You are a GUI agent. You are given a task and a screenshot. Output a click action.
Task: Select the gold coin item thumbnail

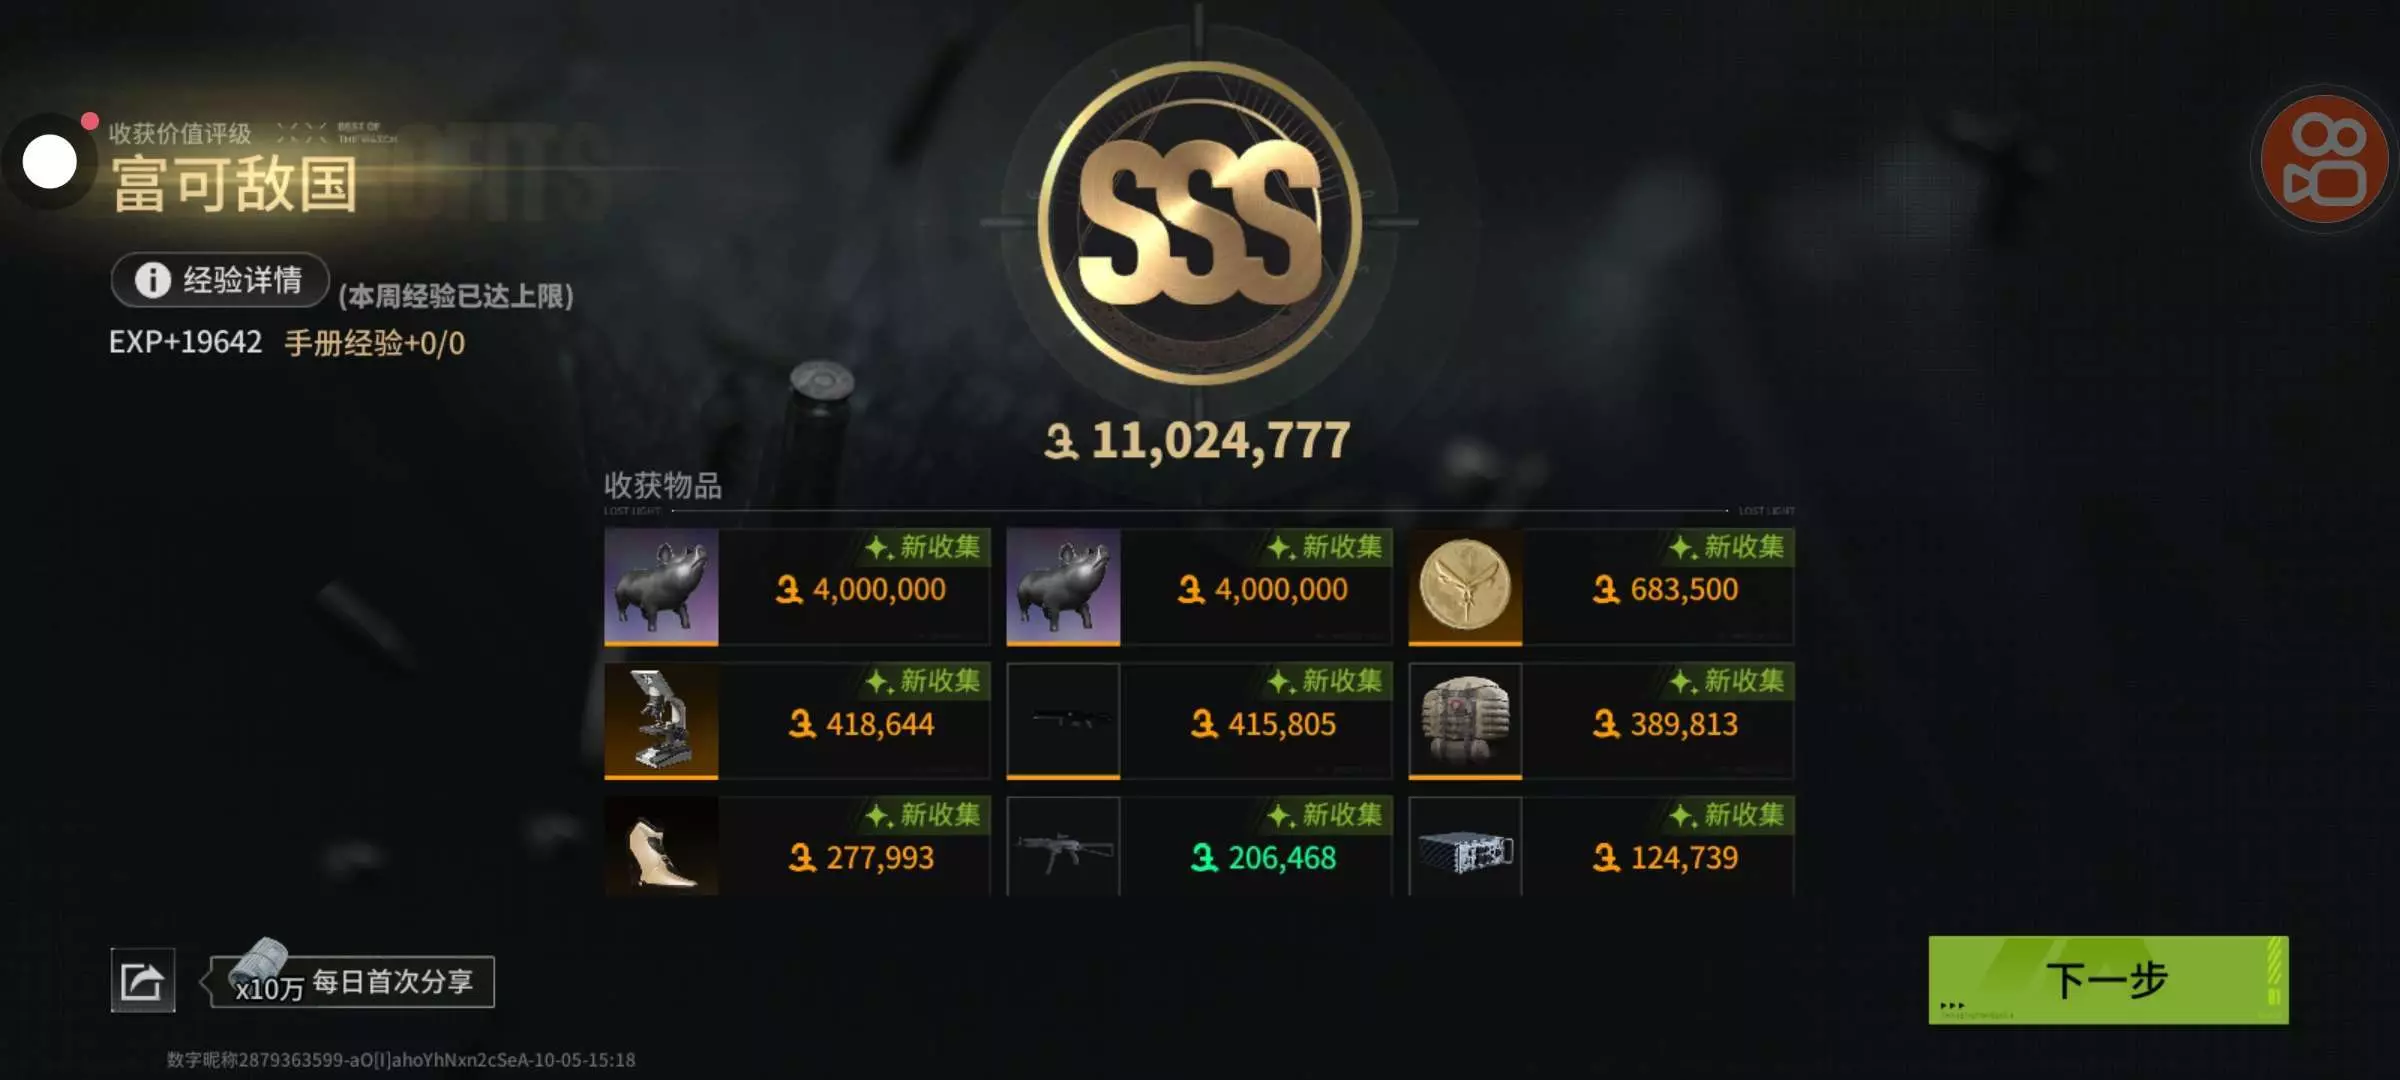1465,587
